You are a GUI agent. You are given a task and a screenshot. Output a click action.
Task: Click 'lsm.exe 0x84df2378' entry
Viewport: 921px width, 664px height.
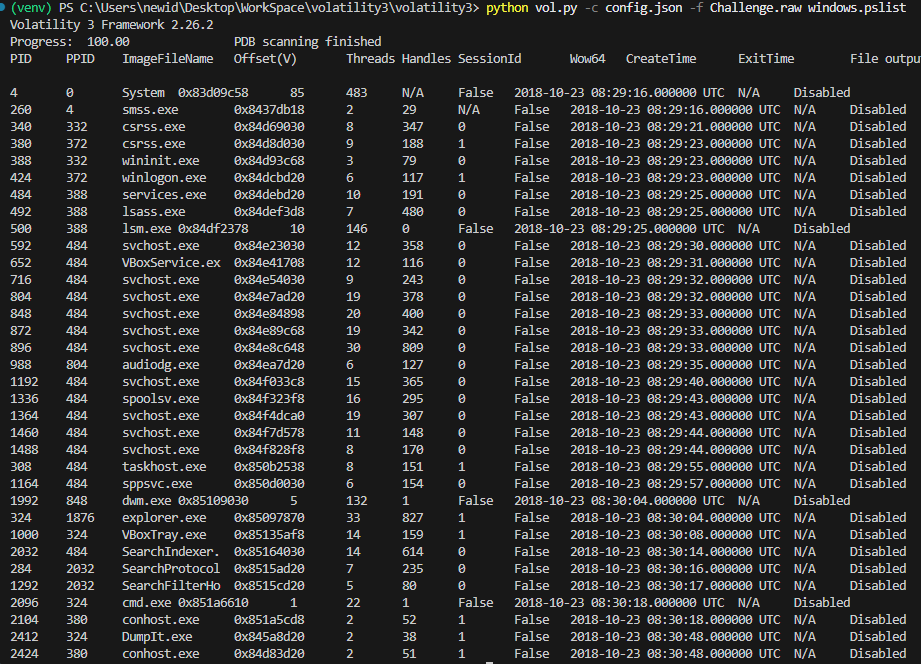click(185, 229)
